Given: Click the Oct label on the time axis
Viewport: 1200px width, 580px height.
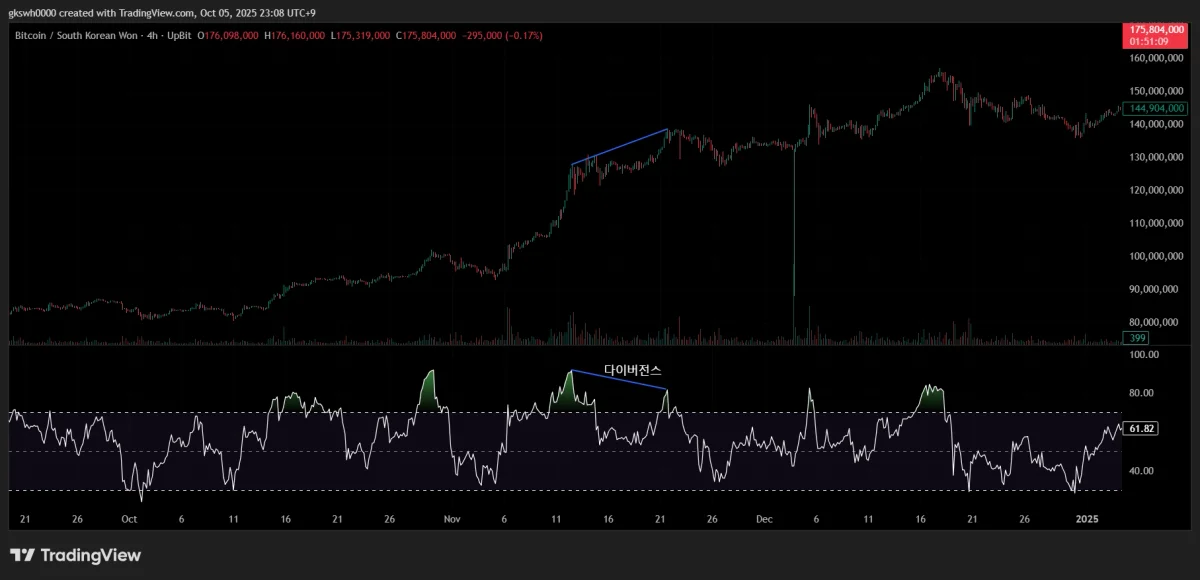Looking at the screenshot, I should [x=128, y=520].
